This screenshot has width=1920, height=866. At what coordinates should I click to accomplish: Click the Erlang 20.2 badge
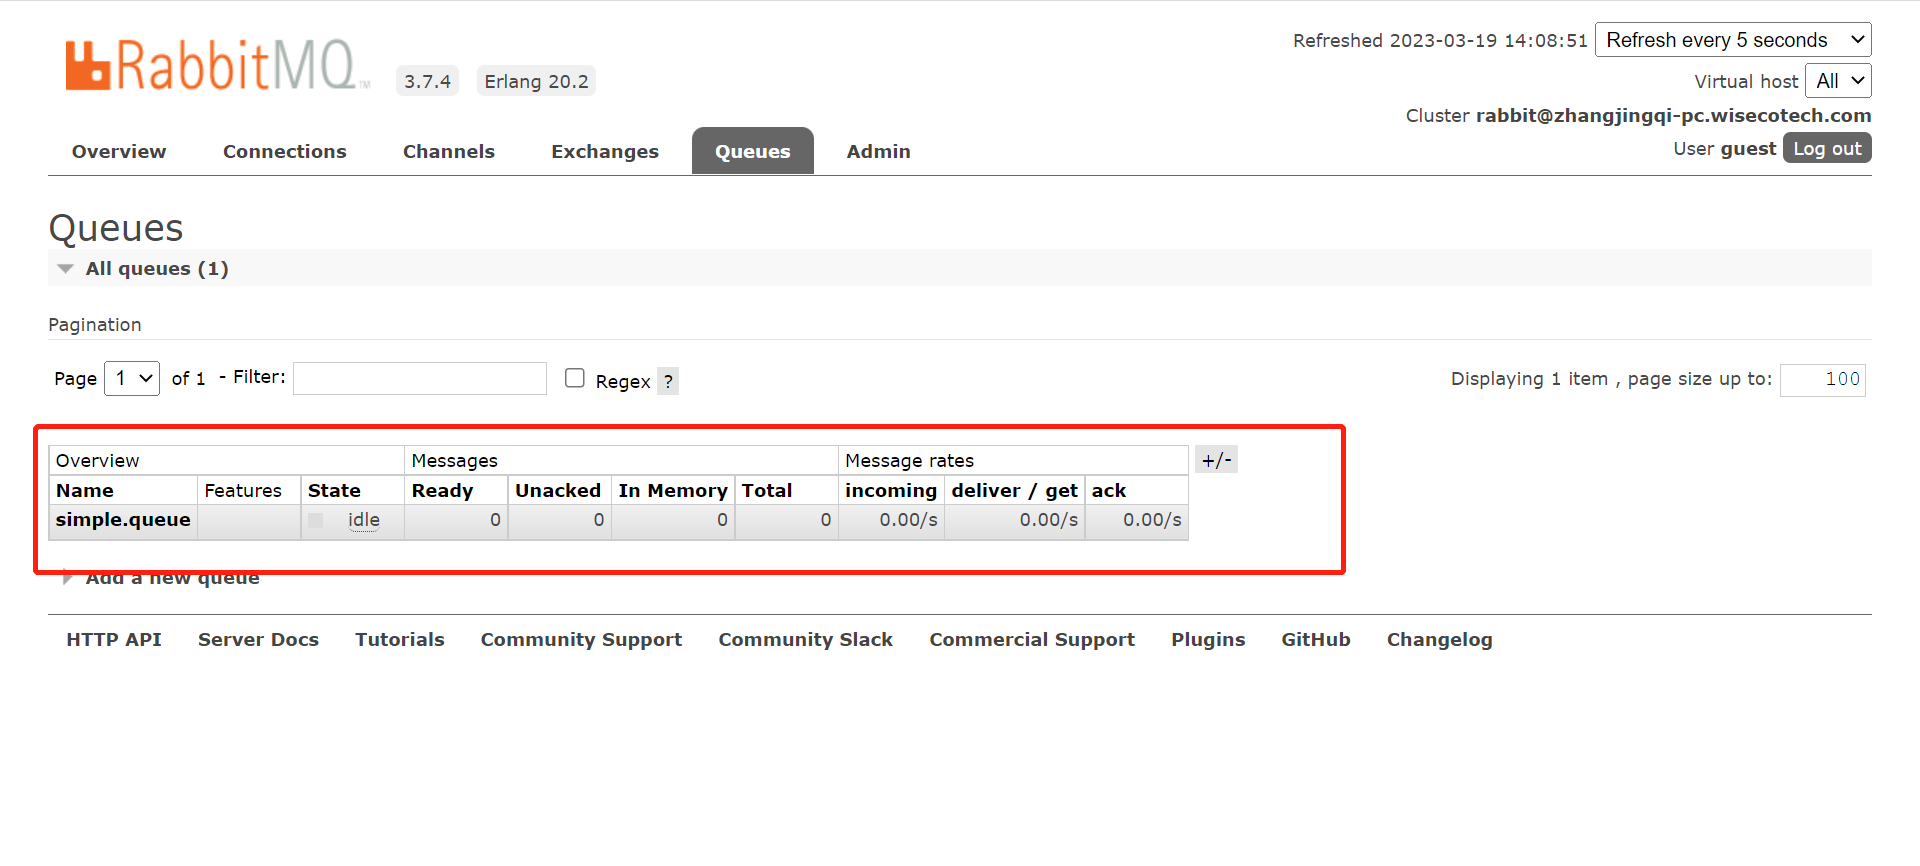coord(536,81)
